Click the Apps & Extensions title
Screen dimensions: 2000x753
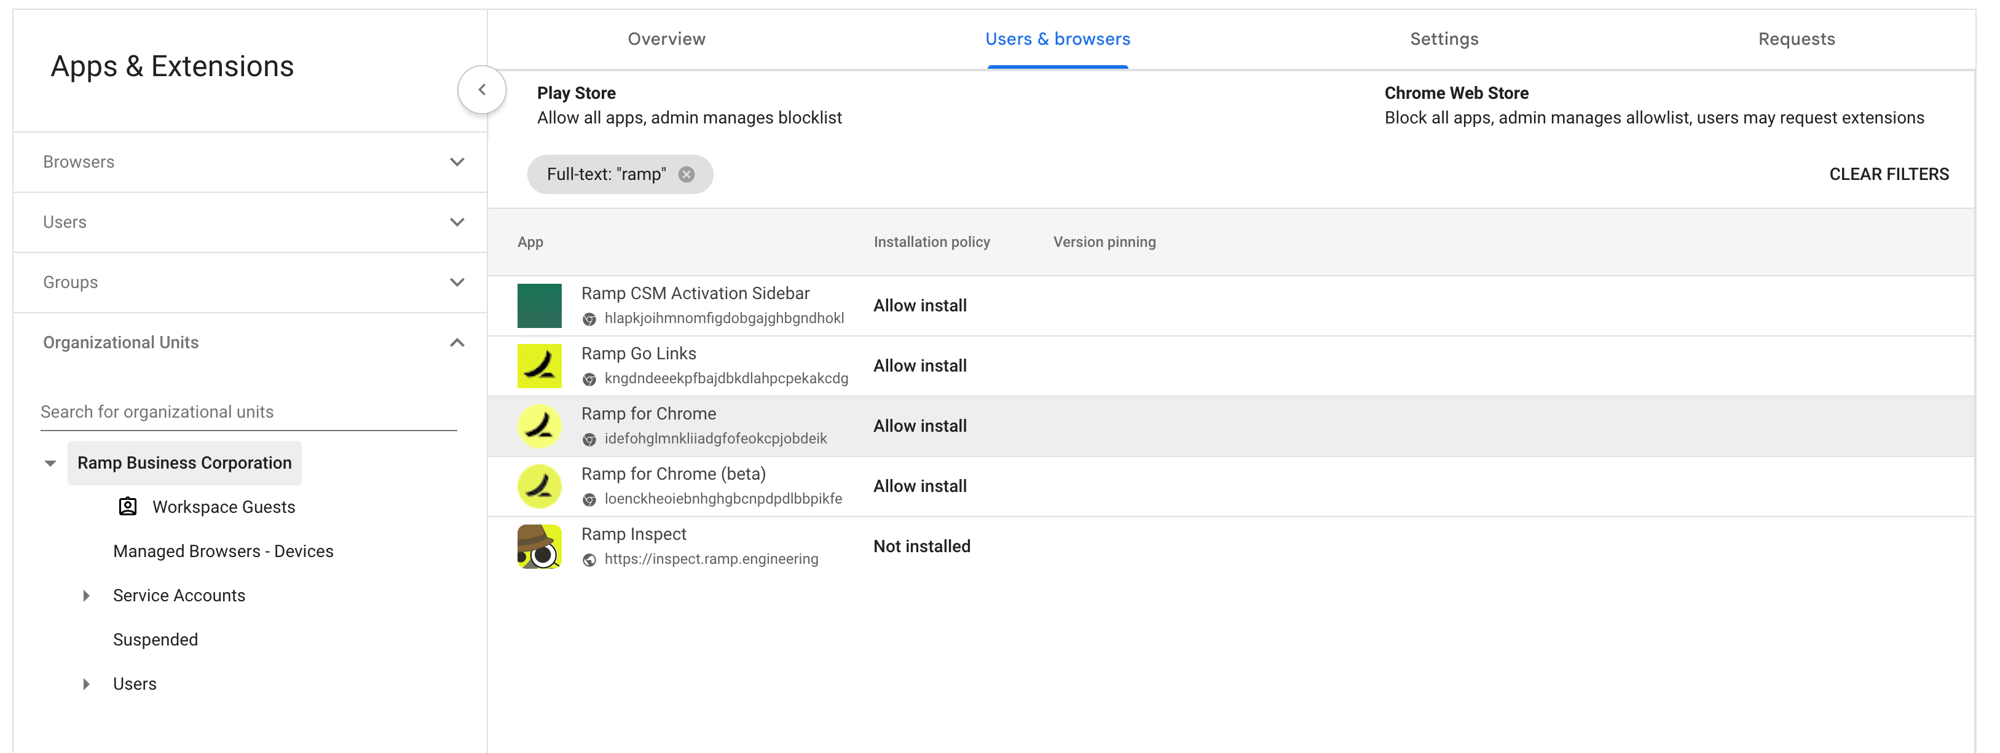(x=172, y=66)
